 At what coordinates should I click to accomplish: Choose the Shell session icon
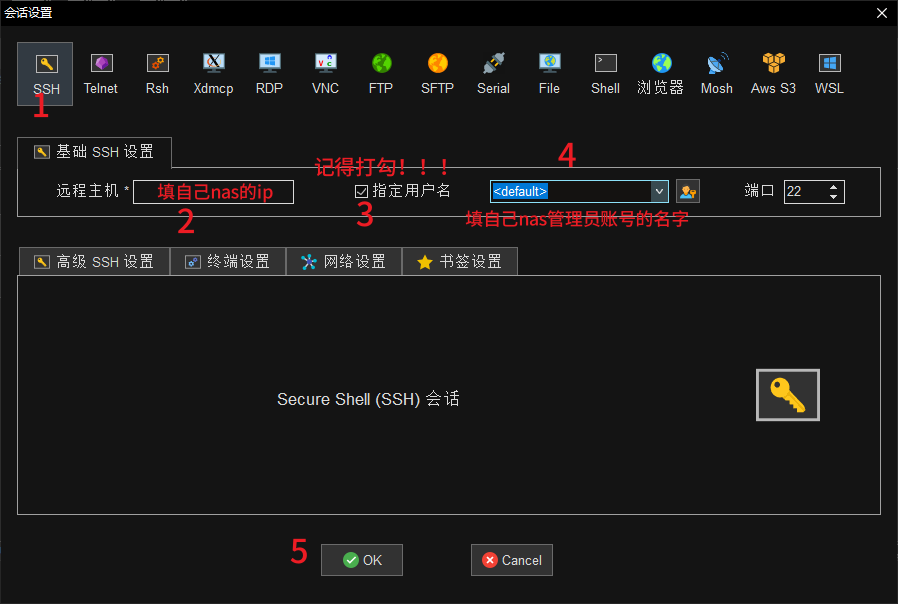605,73
